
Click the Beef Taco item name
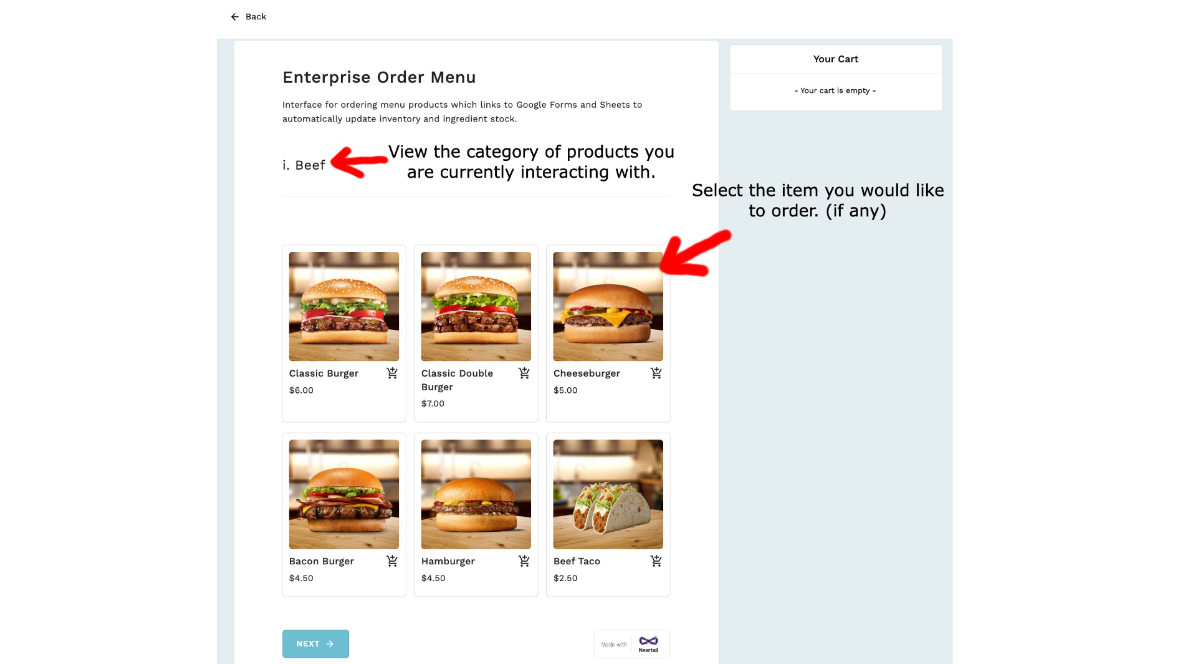(577, 561)
